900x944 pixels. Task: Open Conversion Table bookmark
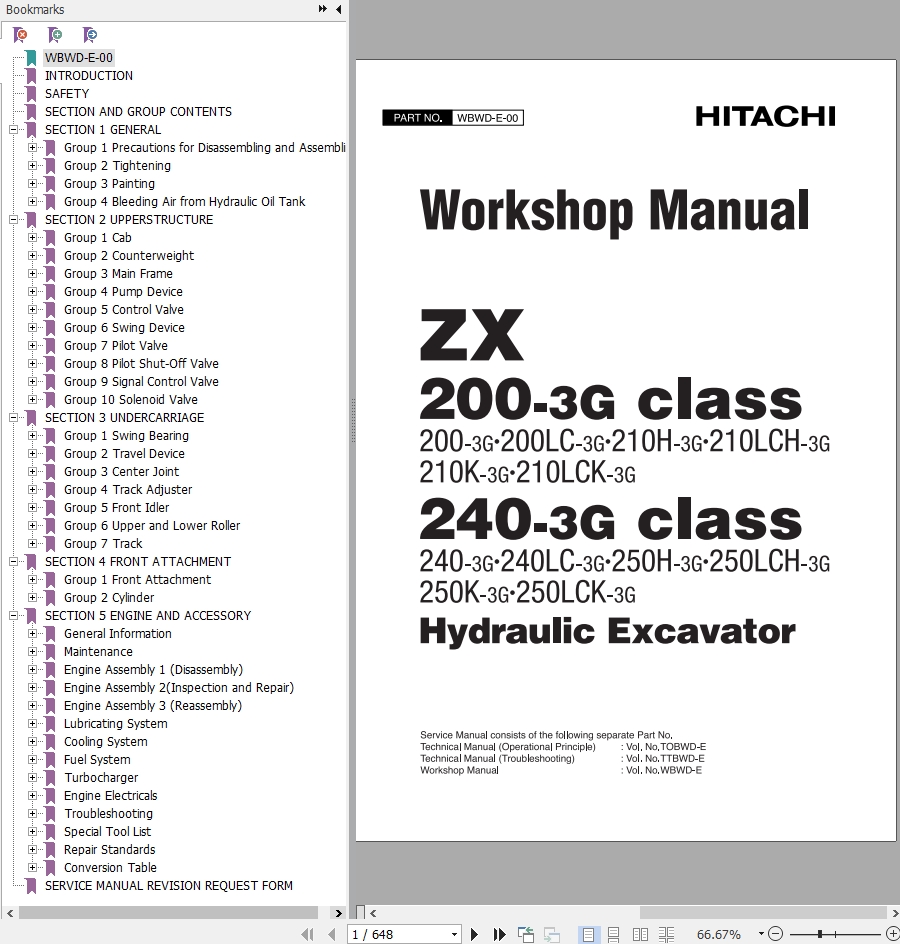[110, 868]
